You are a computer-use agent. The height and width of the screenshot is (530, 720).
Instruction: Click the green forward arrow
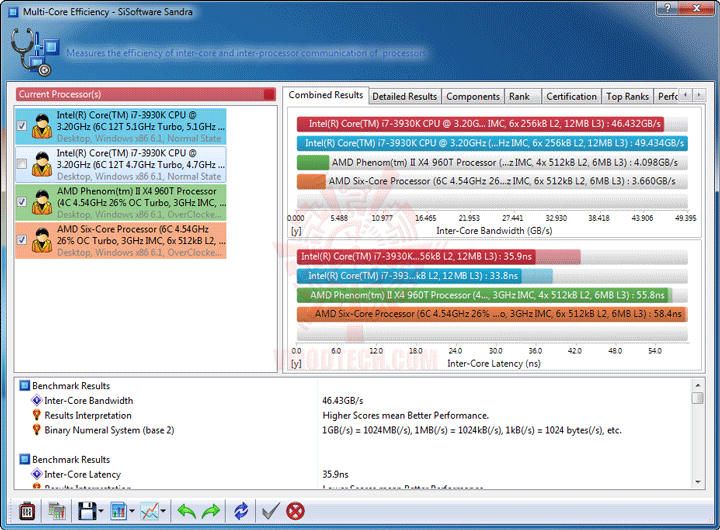[x=211, y=511]
